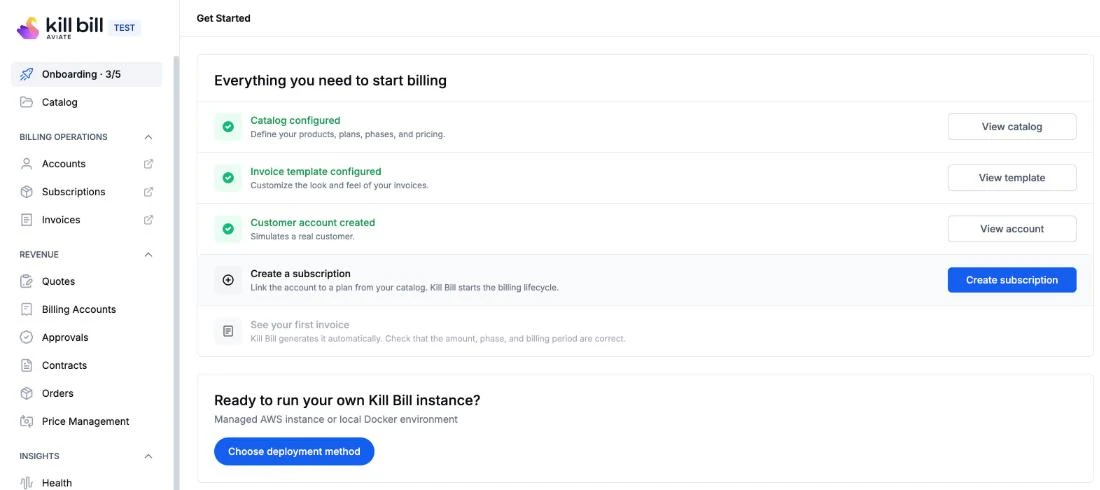
Task: Click Everything you need to start billing heading
Action: click(330, 81)
